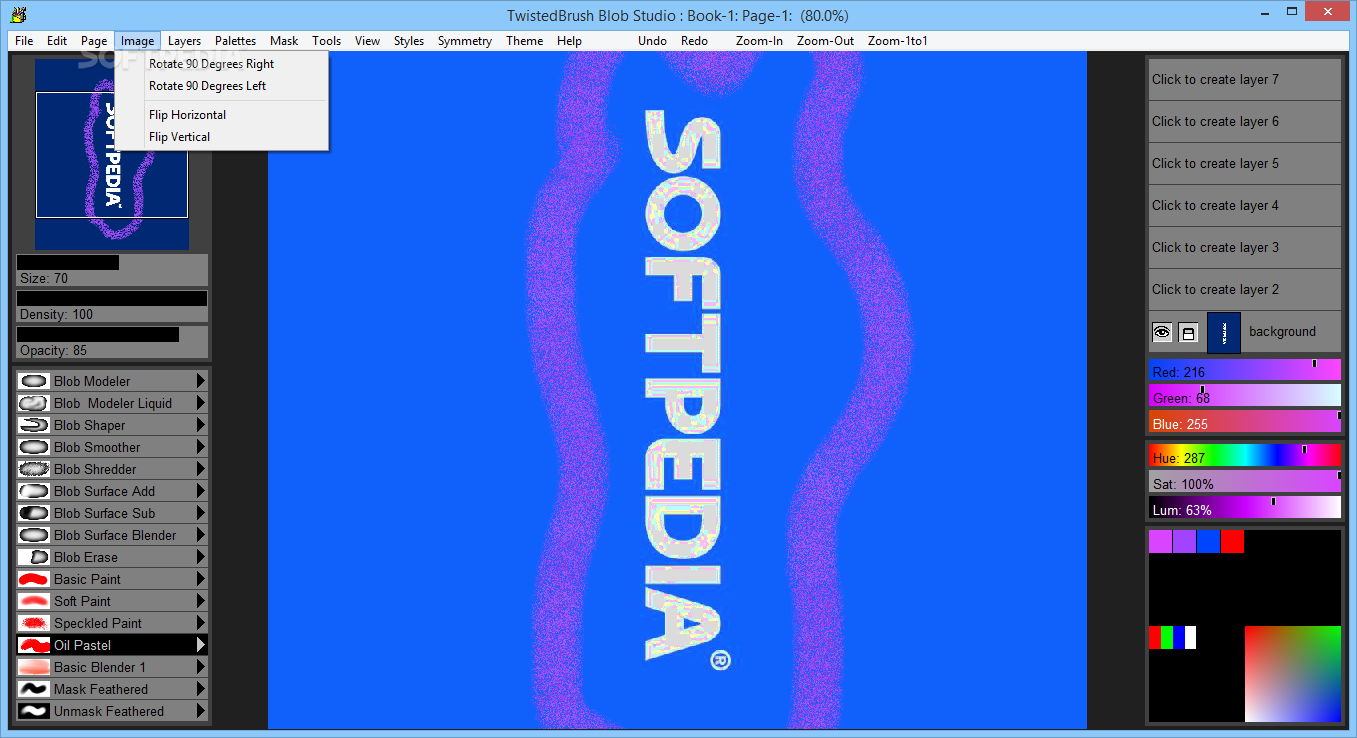Open Blob Erase brush submenu arrow

[x=201, y=557]
